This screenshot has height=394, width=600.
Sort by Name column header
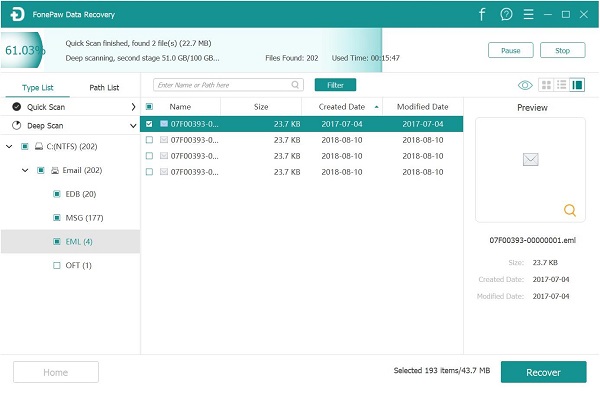tap(180, 107)
